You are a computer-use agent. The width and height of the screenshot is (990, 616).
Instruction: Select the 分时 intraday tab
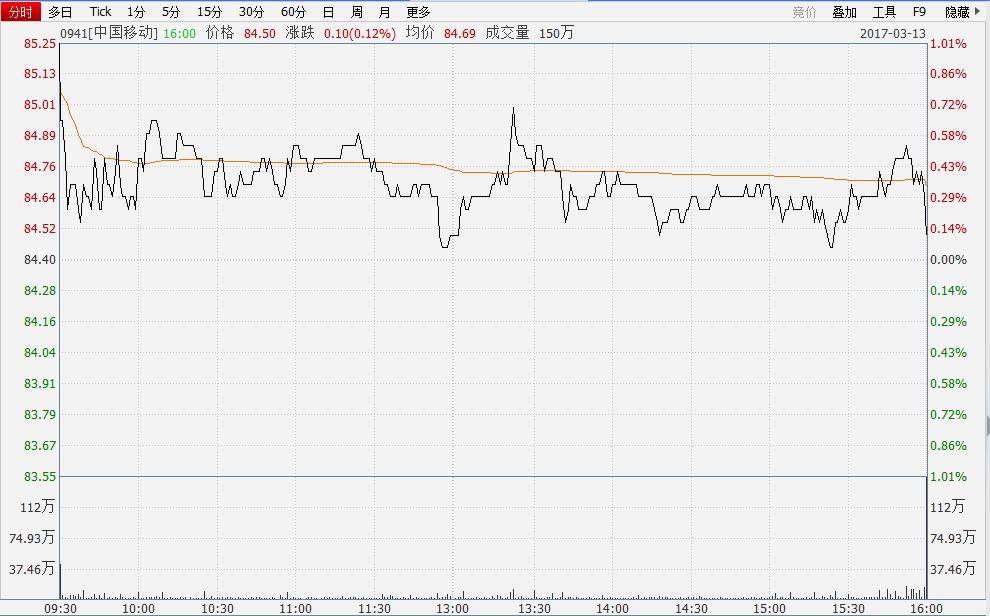click(x=20, y=11)
